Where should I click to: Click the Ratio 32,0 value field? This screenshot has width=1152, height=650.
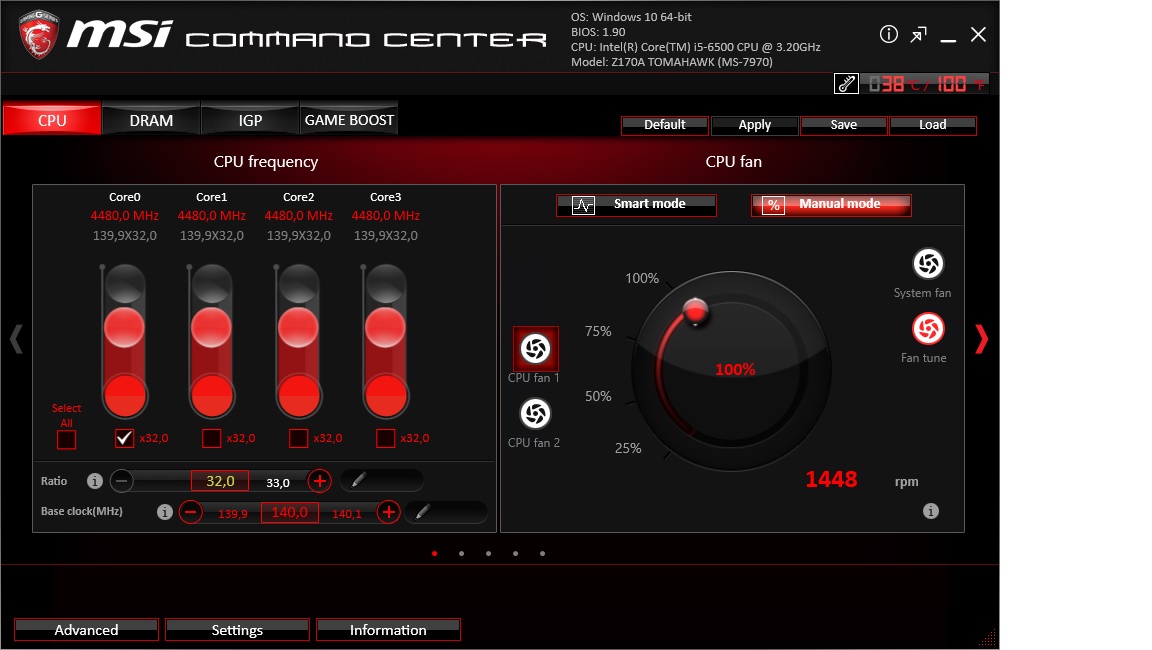[220, 481]
